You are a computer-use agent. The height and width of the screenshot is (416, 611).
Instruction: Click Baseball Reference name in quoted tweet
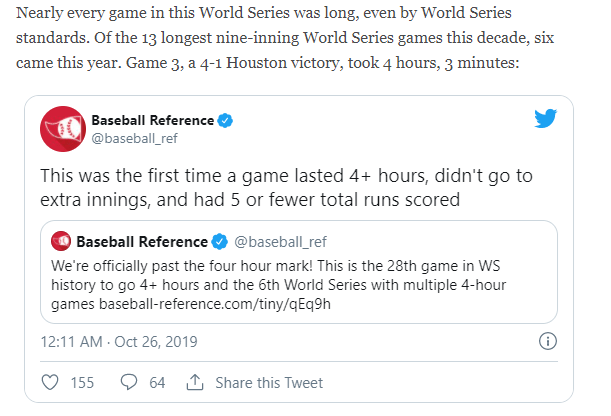point(141,242)
